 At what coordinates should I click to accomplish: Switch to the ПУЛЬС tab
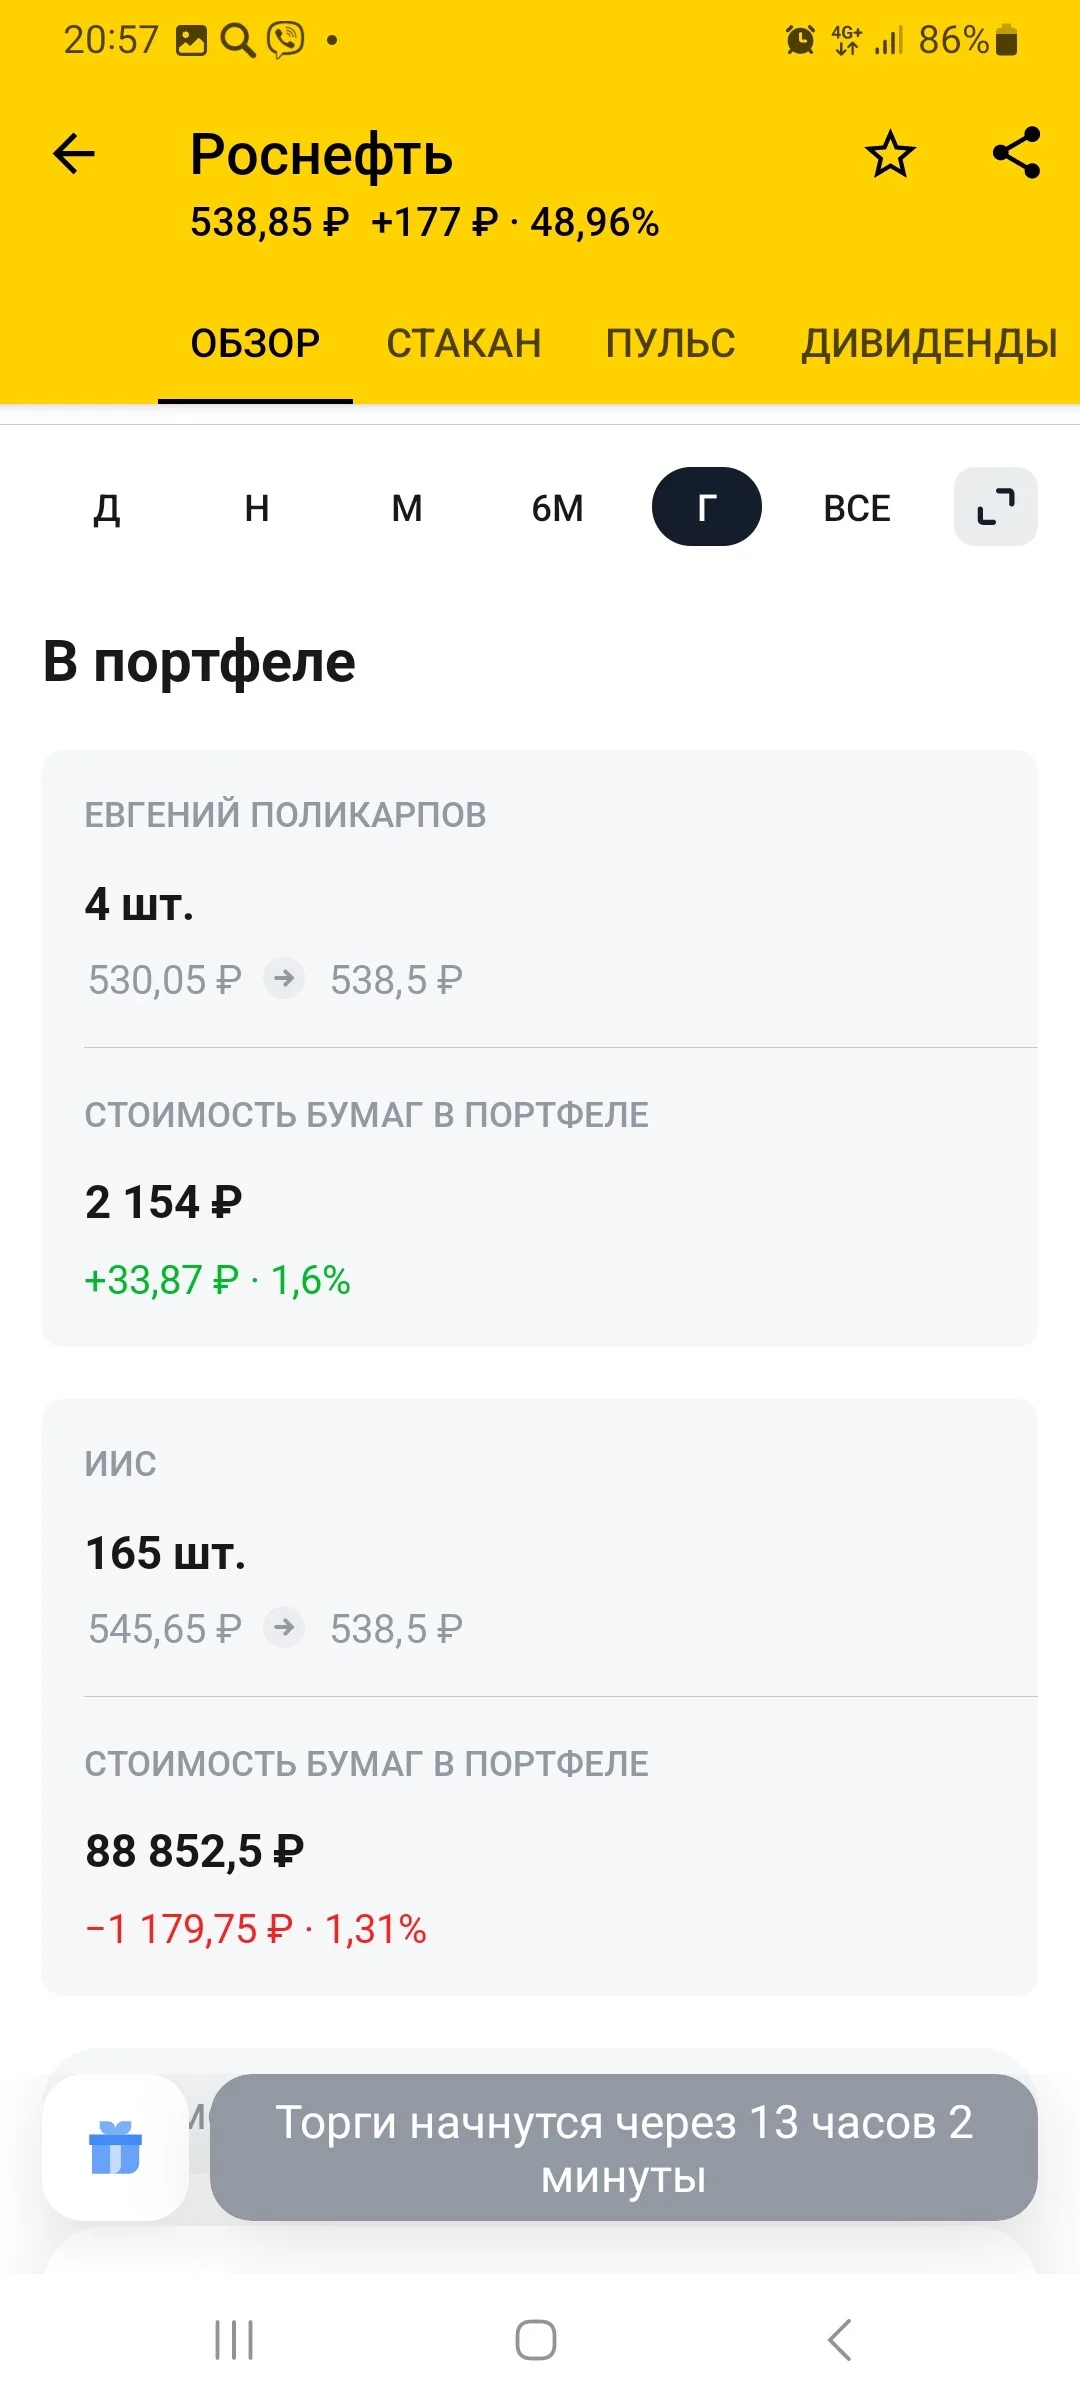[x=671, y=343]
